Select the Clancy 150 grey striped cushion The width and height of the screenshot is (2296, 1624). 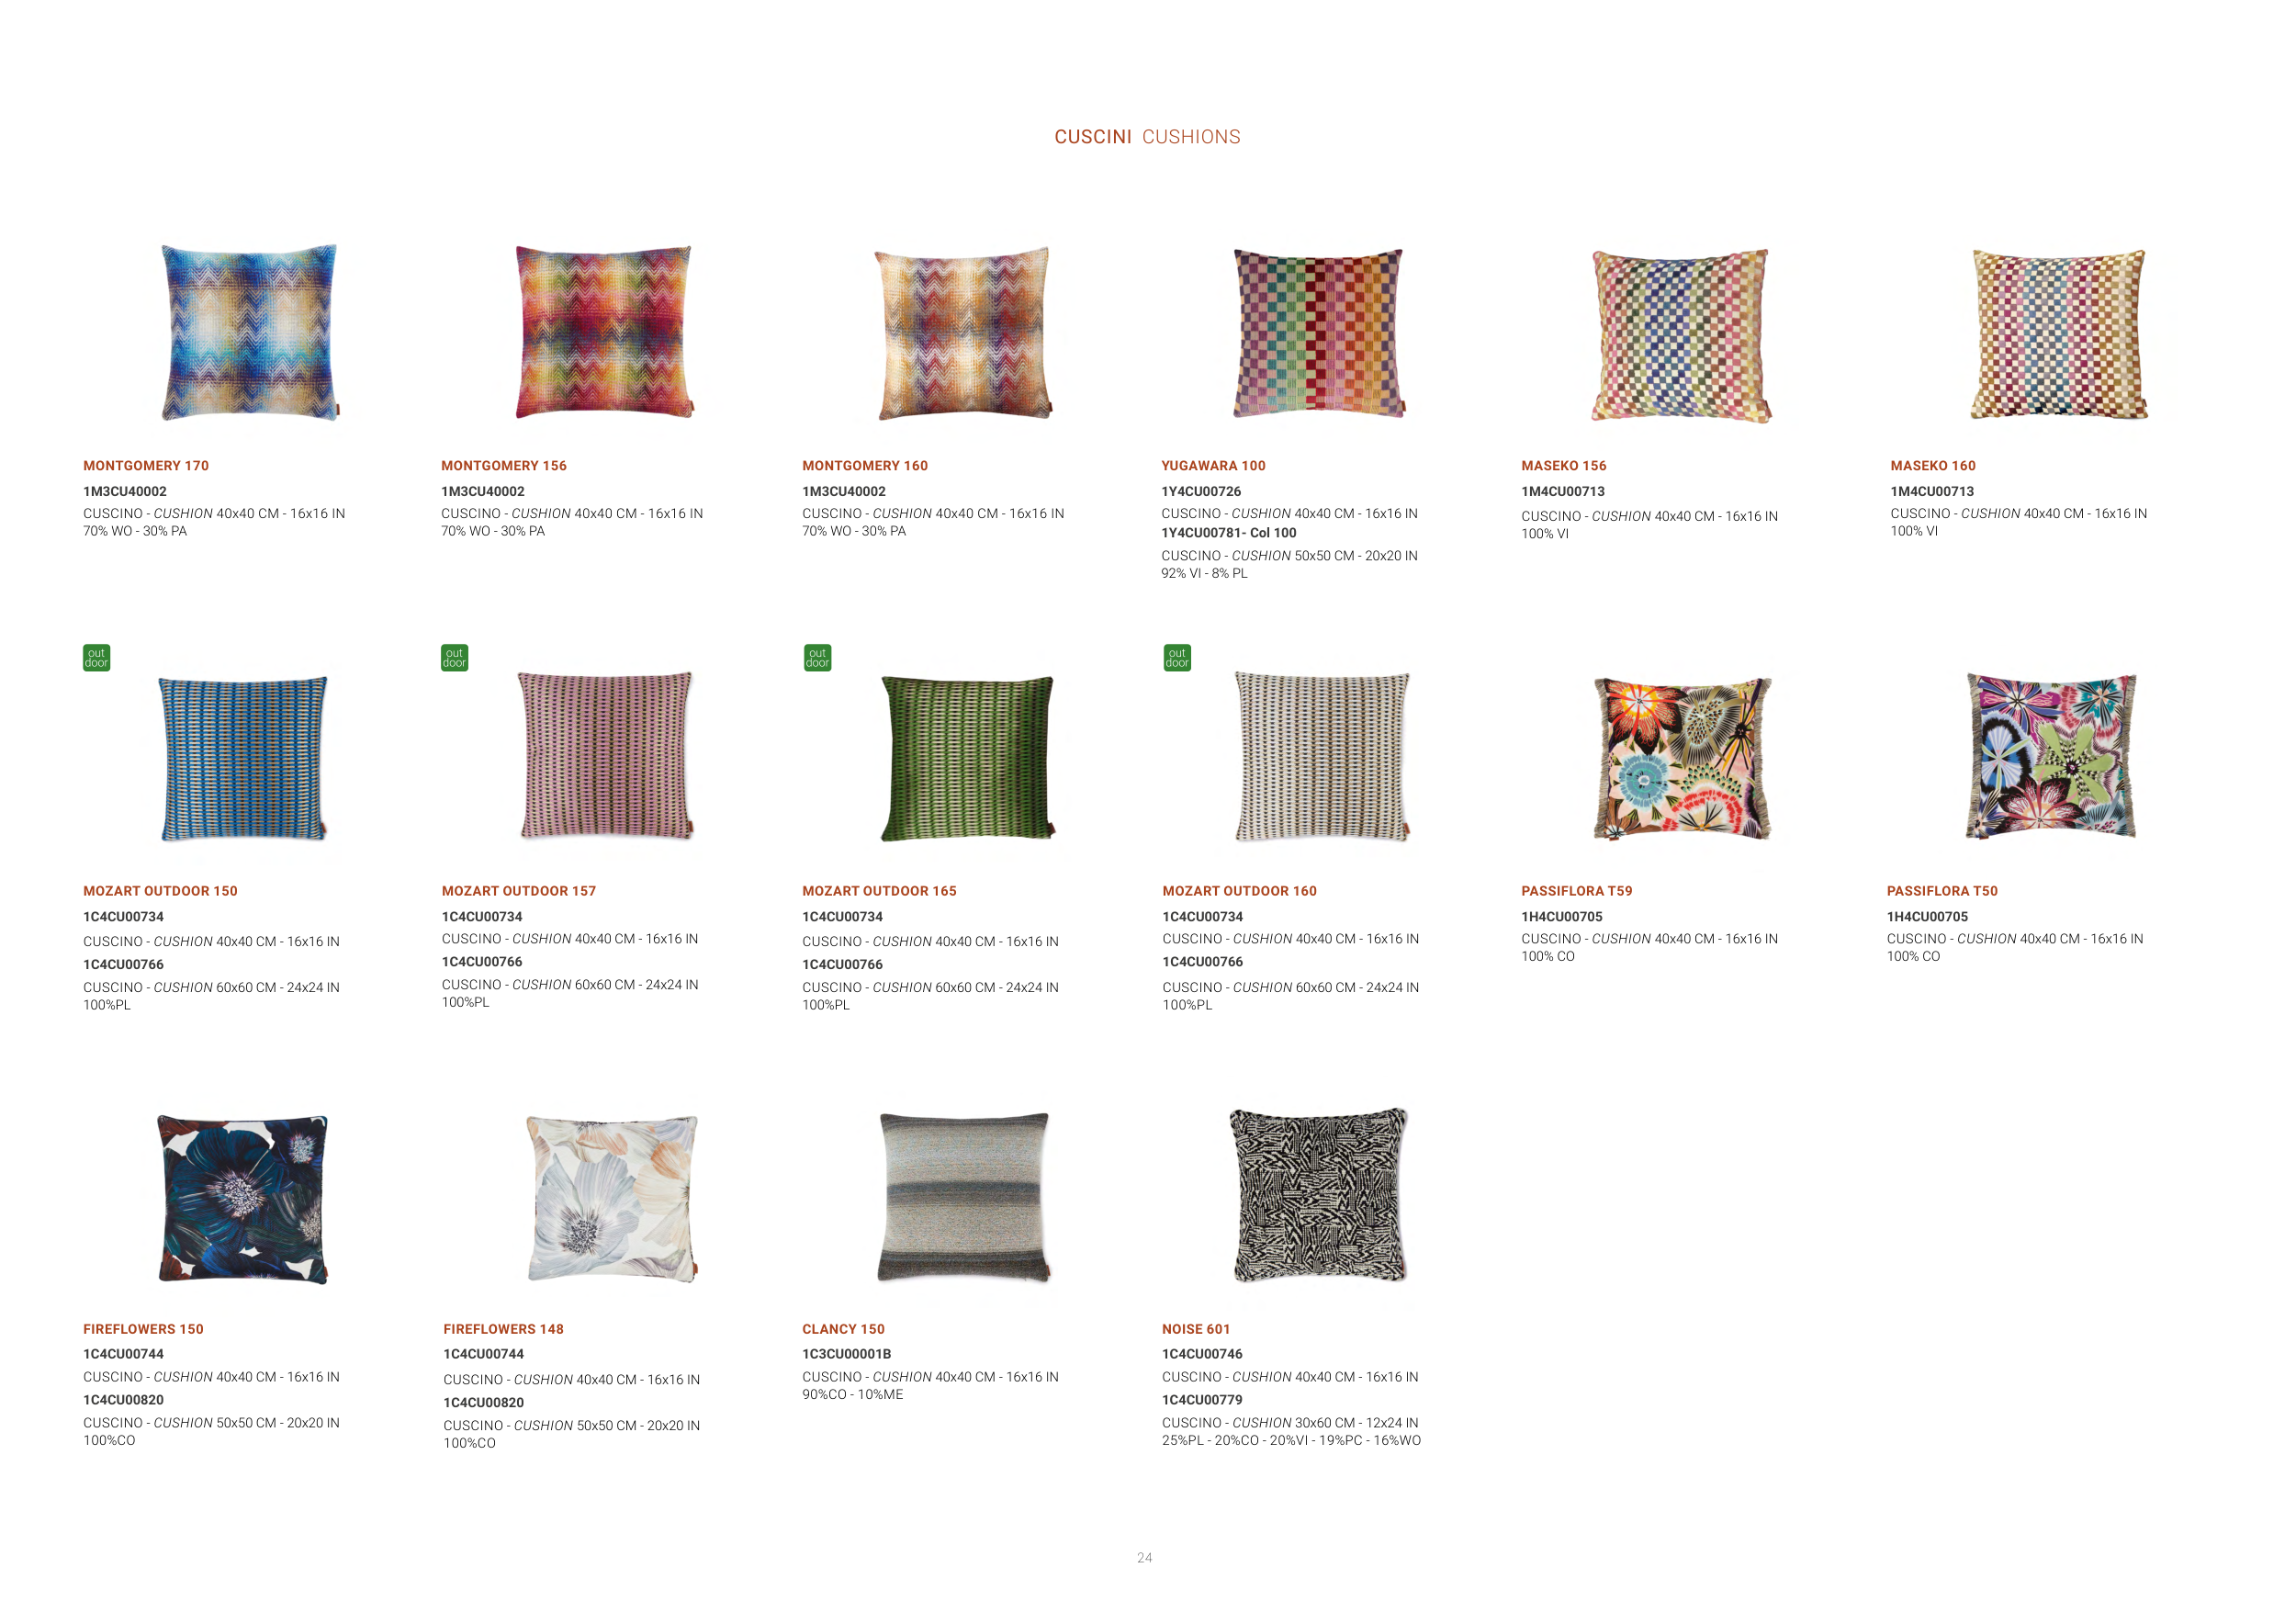pyautogui.click(x=965, y=1197)
